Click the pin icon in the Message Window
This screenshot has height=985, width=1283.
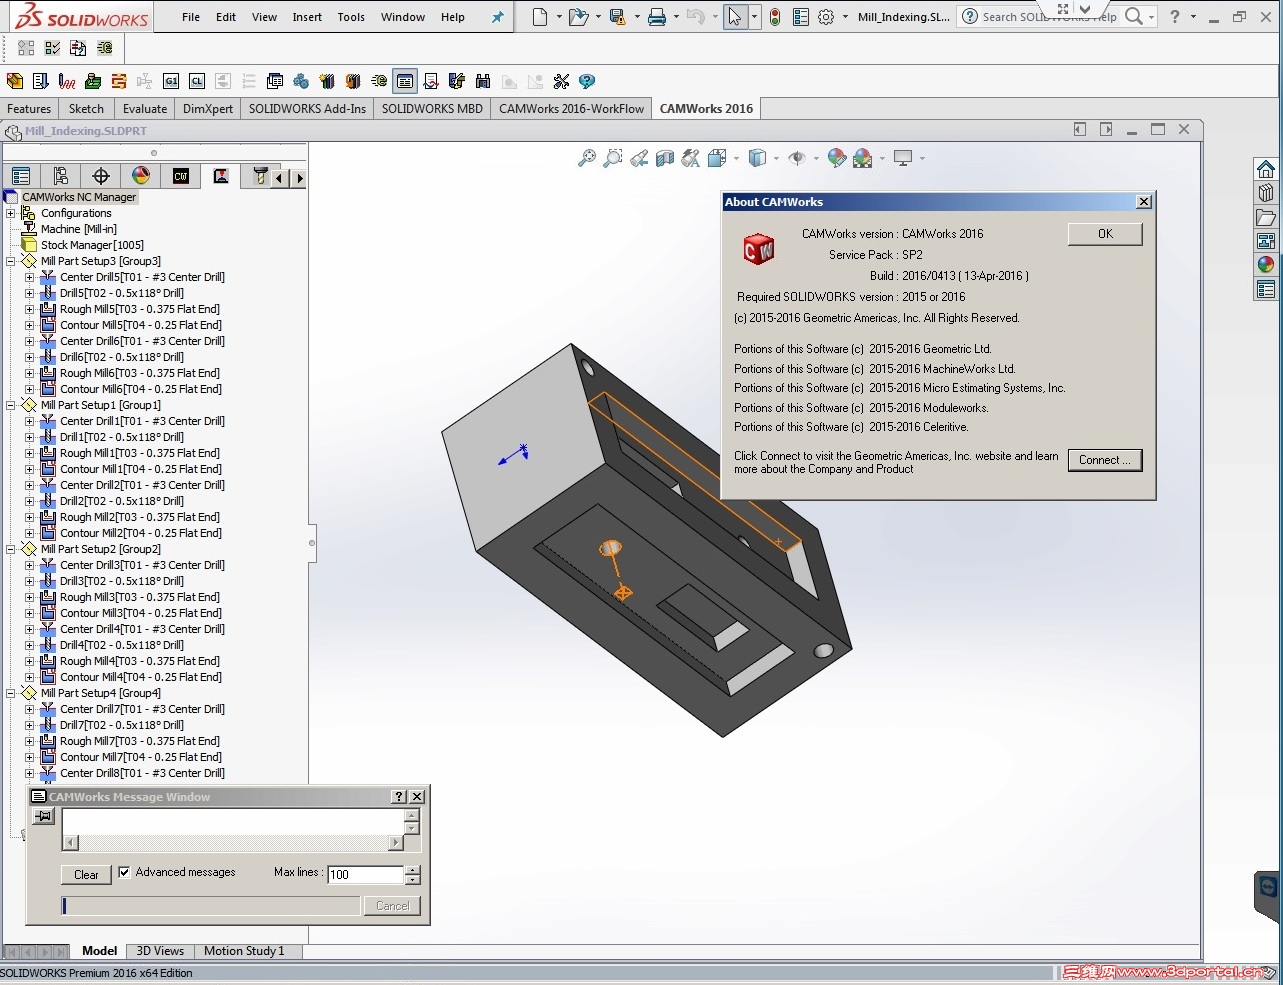pos(43,817)
